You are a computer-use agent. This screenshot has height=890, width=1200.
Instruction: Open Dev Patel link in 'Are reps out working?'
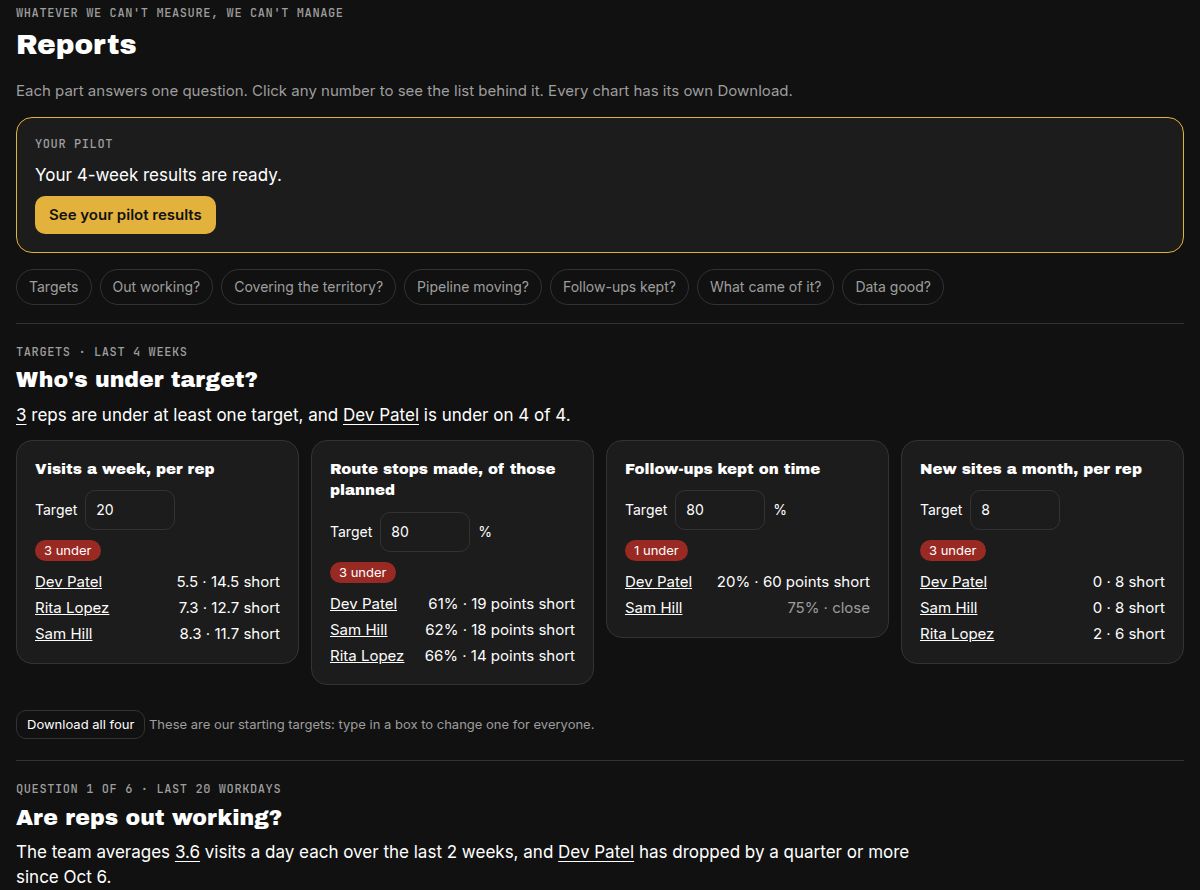pyautogui.click(x=596, y=852)
